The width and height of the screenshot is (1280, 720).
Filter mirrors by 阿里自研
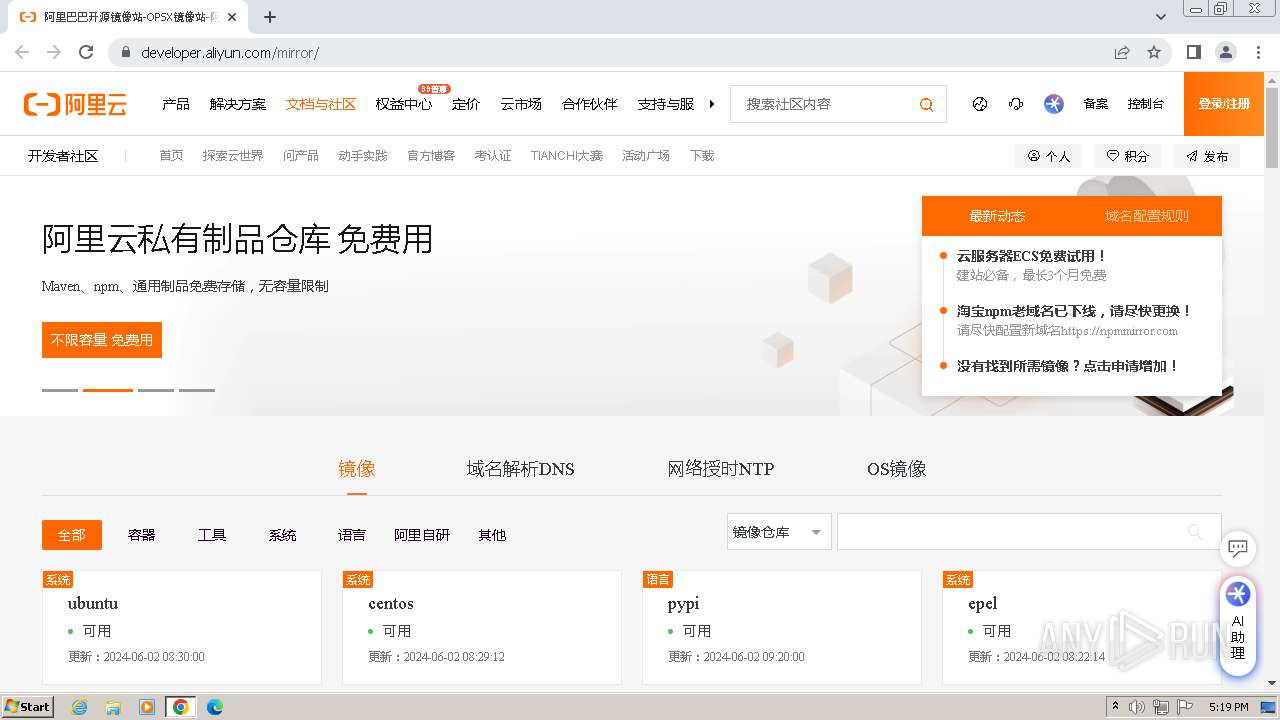[x=422, y=535]
